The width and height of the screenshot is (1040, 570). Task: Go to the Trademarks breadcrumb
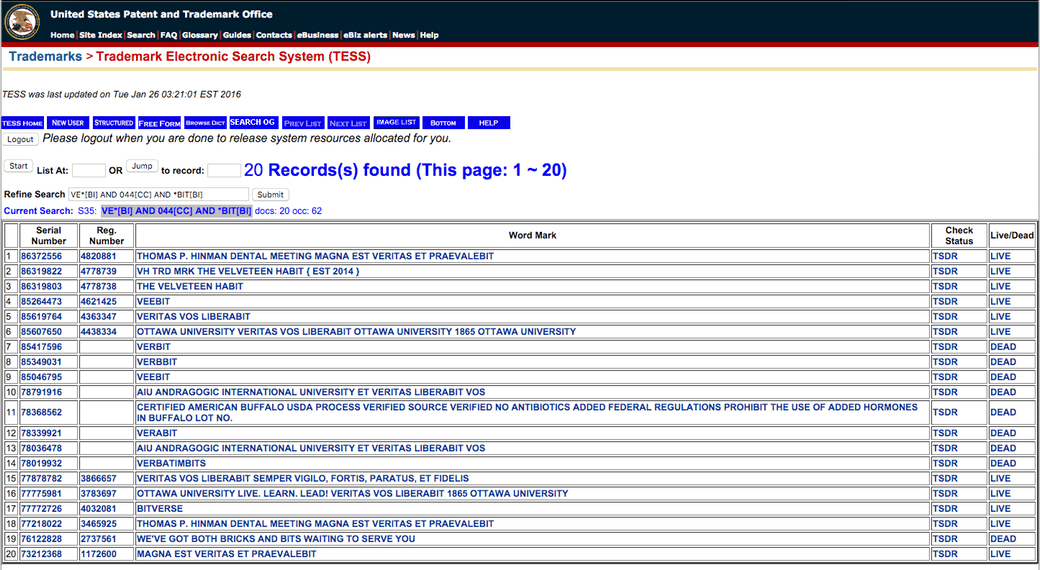point(45,56)
